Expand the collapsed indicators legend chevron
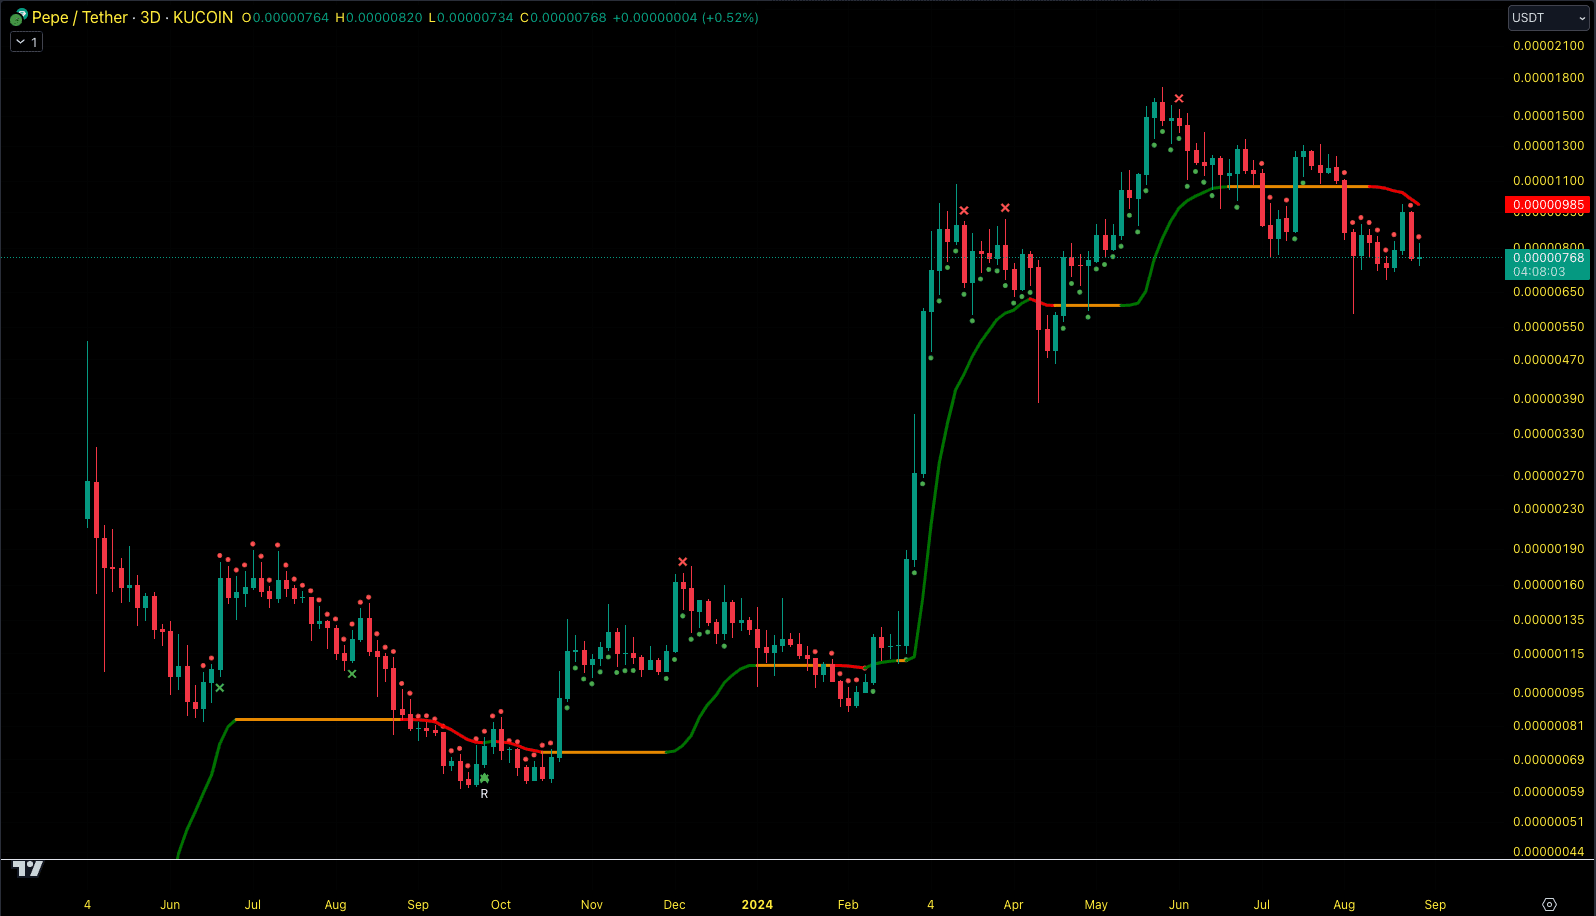This screenshot has height=916, width=1596. click(x=20, y=42)
